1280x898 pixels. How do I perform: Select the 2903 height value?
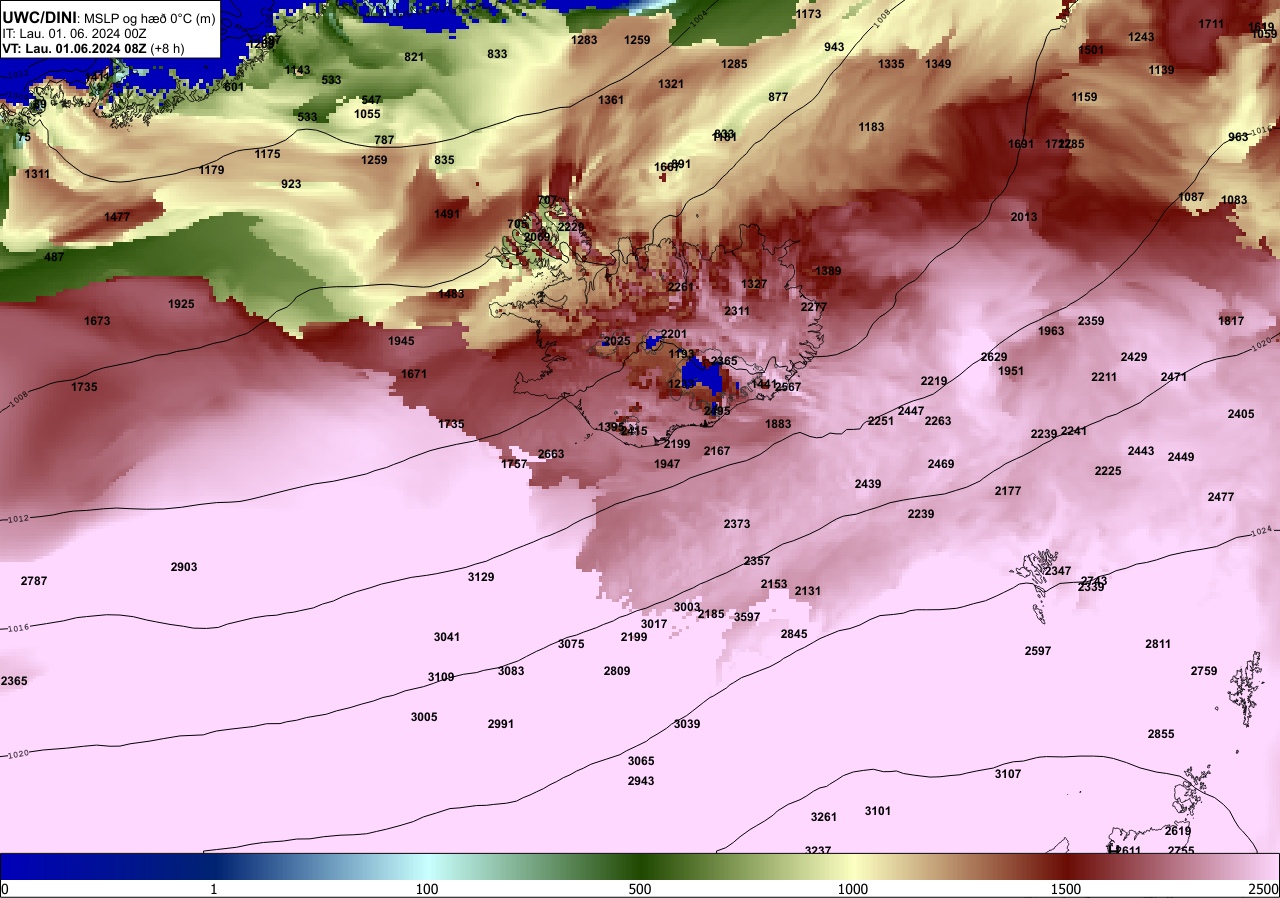pyautogui.click(x=184, y=567)
